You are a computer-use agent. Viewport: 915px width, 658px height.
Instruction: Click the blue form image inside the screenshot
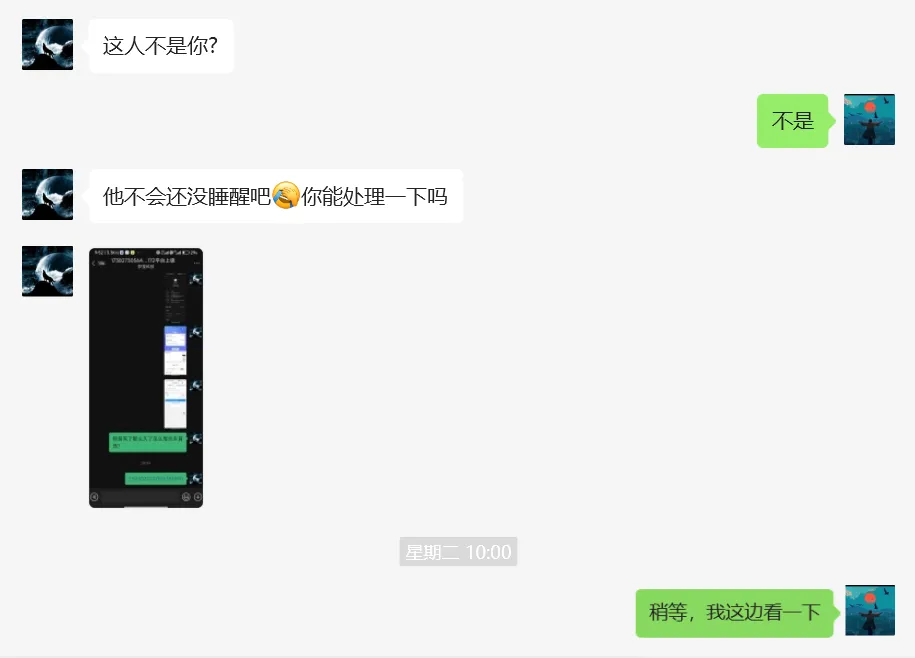176,351
